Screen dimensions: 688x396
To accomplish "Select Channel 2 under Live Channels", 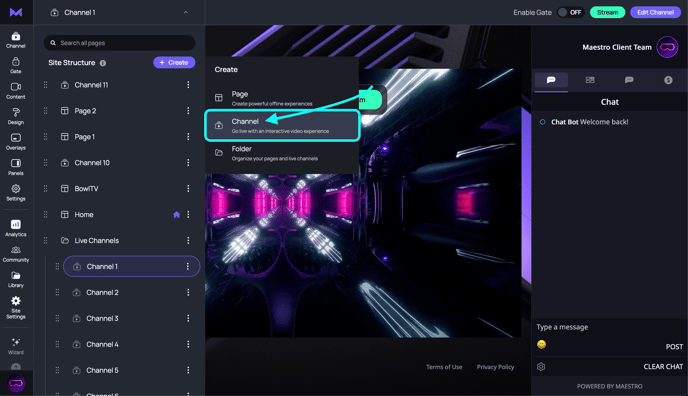I will tap(102, 292).
